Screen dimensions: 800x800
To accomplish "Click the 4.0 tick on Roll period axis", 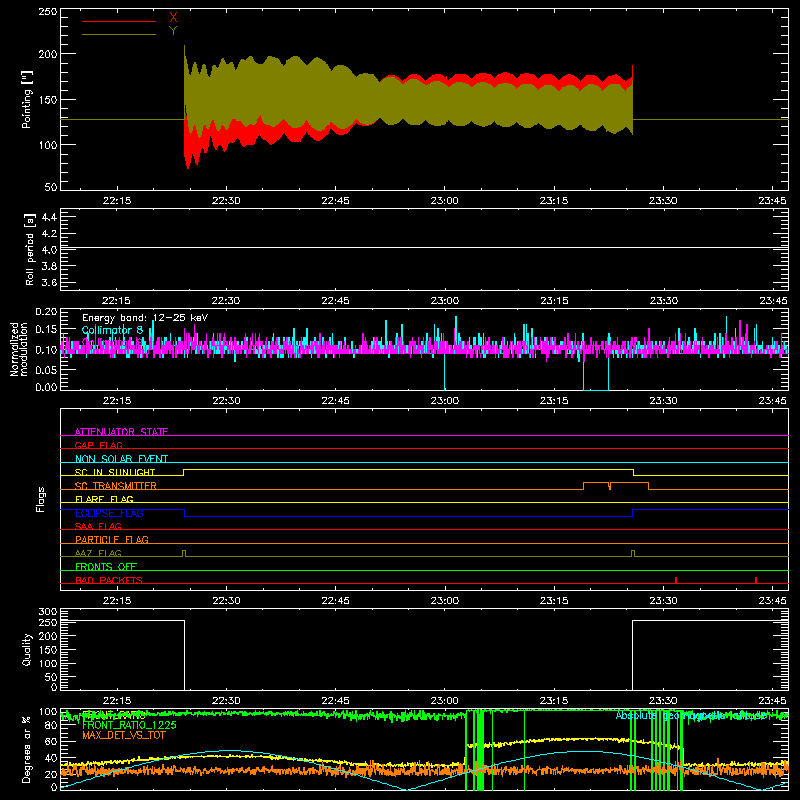I will pyautogui.click(x=49, y=250).
